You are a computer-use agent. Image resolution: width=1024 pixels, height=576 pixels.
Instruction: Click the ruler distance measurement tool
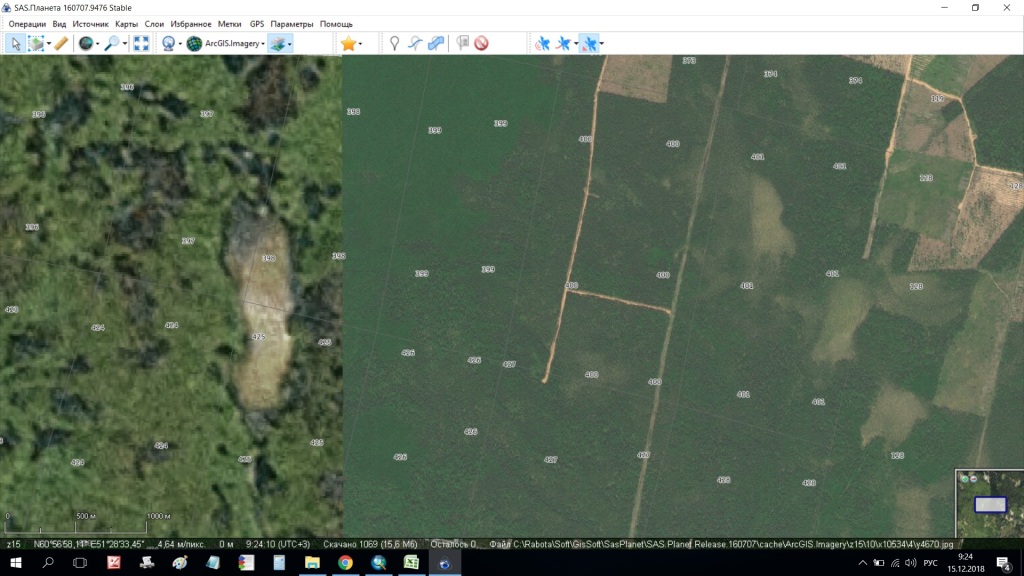point(61,43)
